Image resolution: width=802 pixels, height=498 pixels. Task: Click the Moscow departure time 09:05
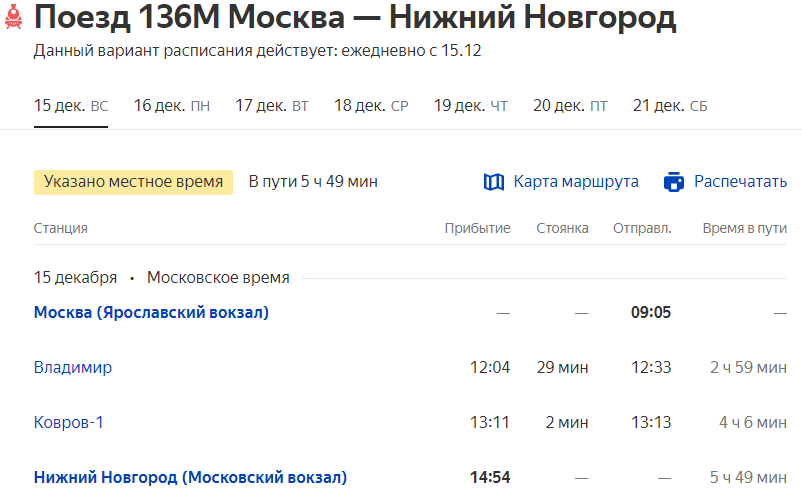click(650, 312)
